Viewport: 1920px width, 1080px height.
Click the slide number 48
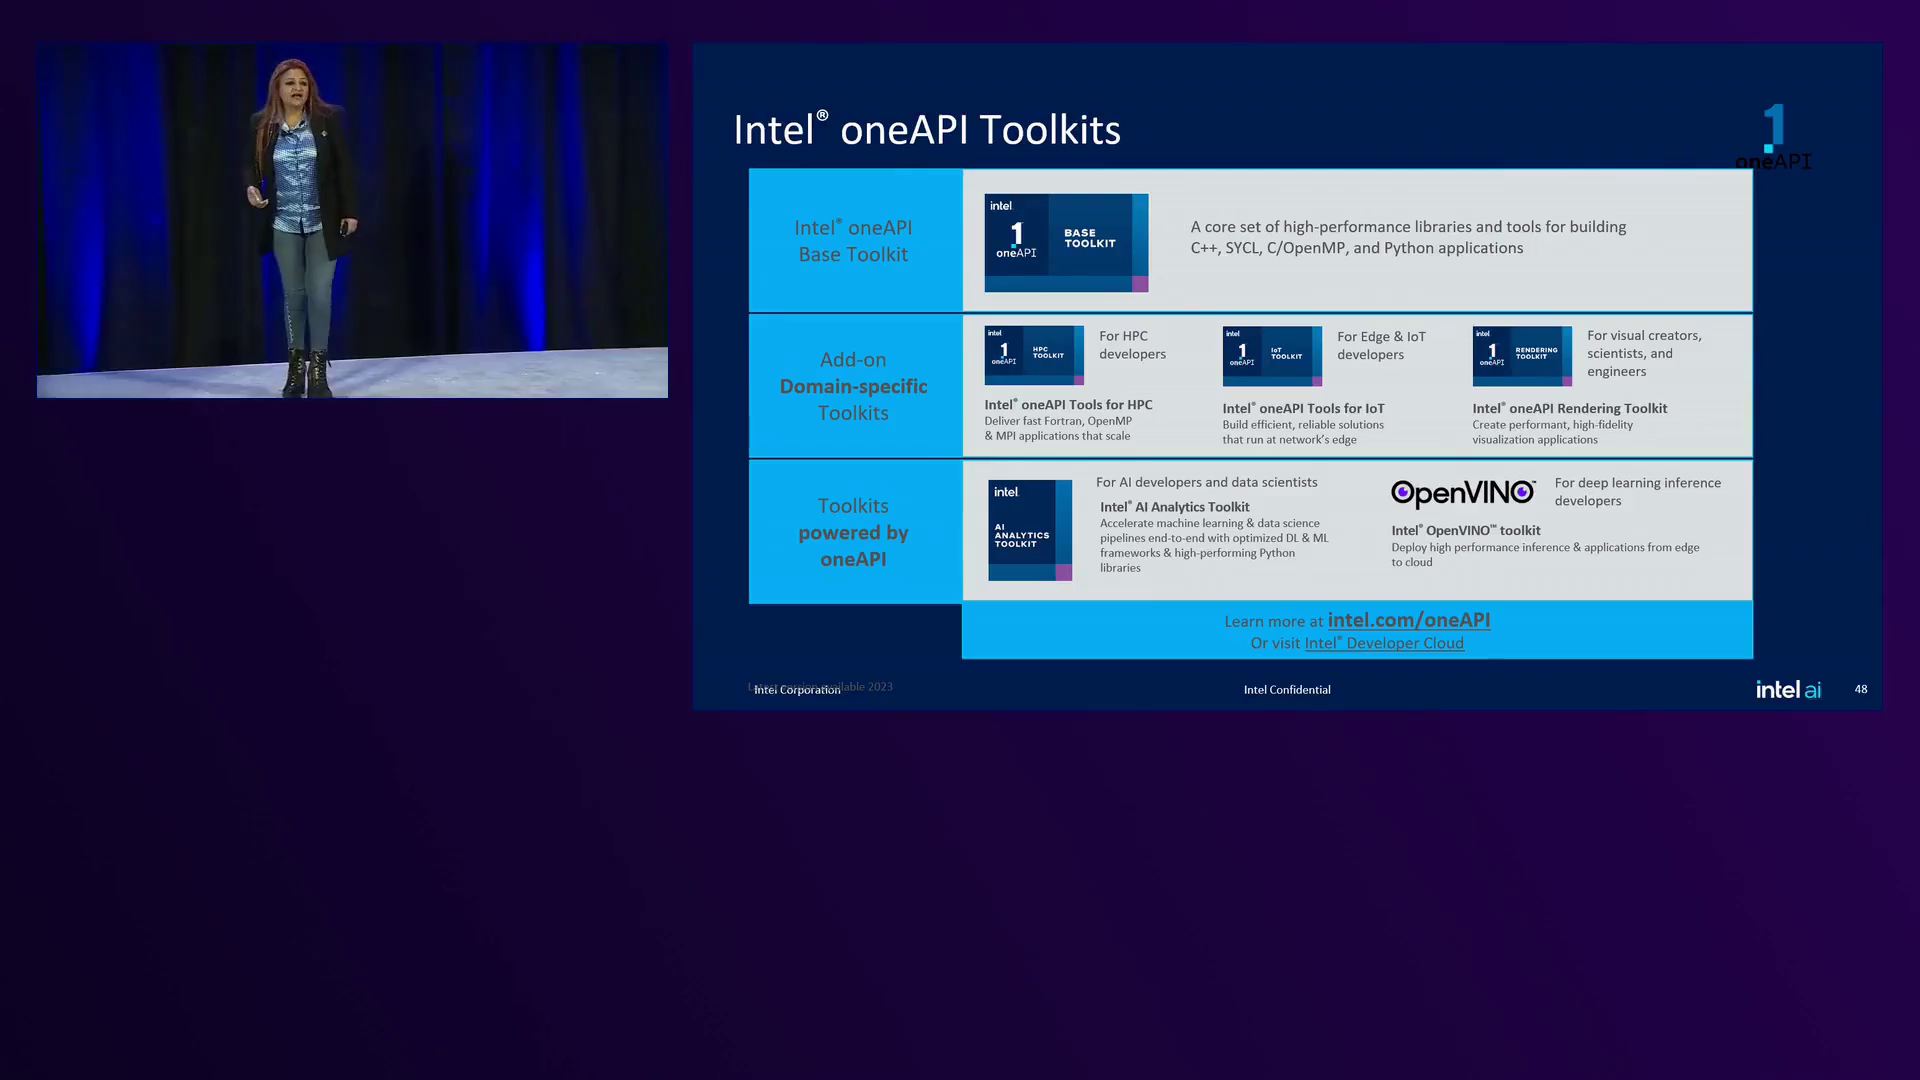click(1861, 689)
